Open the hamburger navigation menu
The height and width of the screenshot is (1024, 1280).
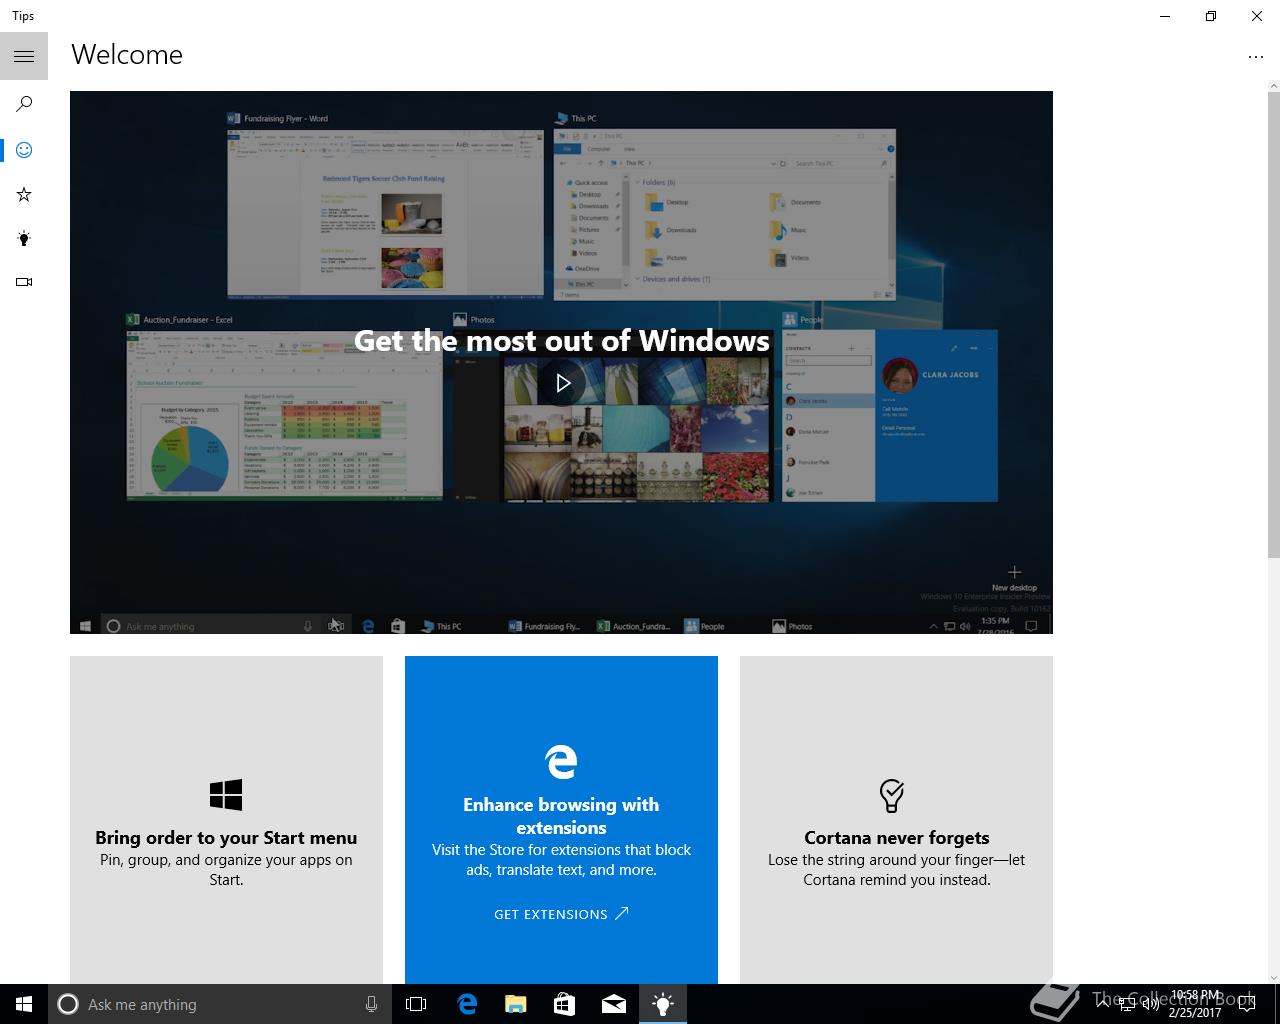(24, 56)
